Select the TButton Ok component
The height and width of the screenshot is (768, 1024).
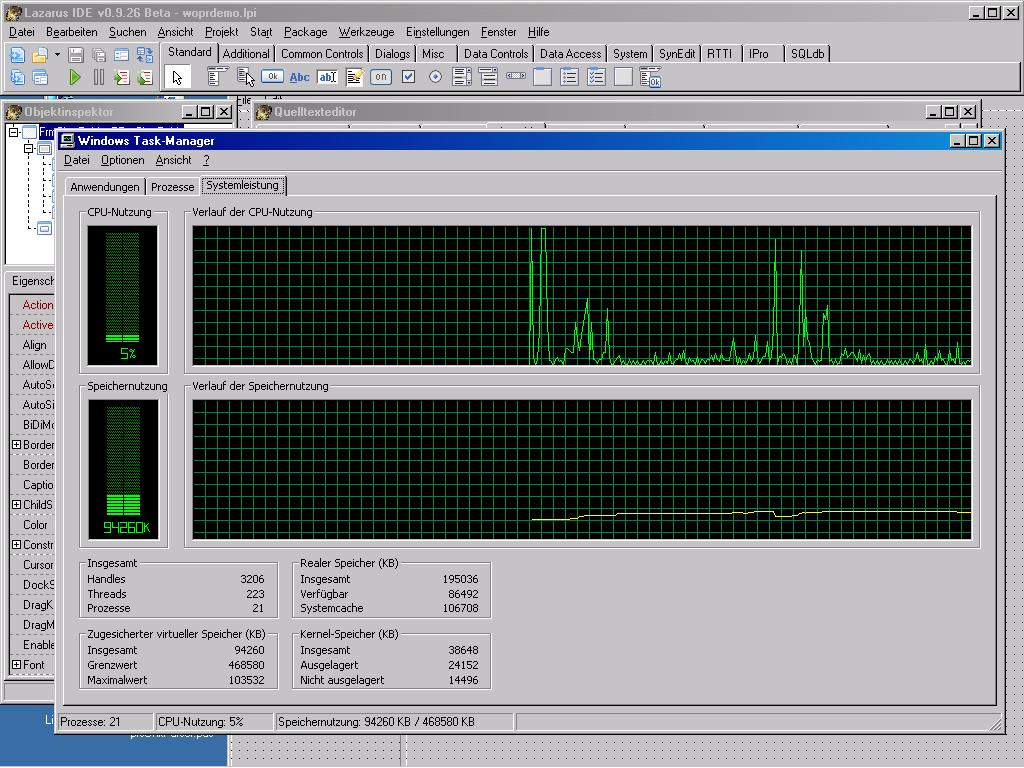point(272,77)
